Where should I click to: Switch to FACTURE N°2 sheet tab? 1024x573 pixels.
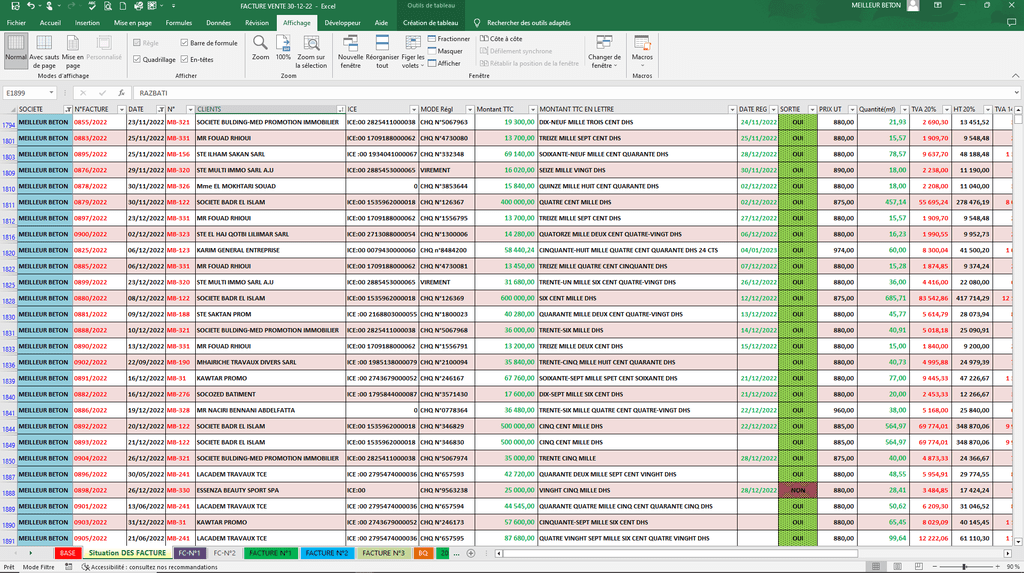tap(327, 553)
